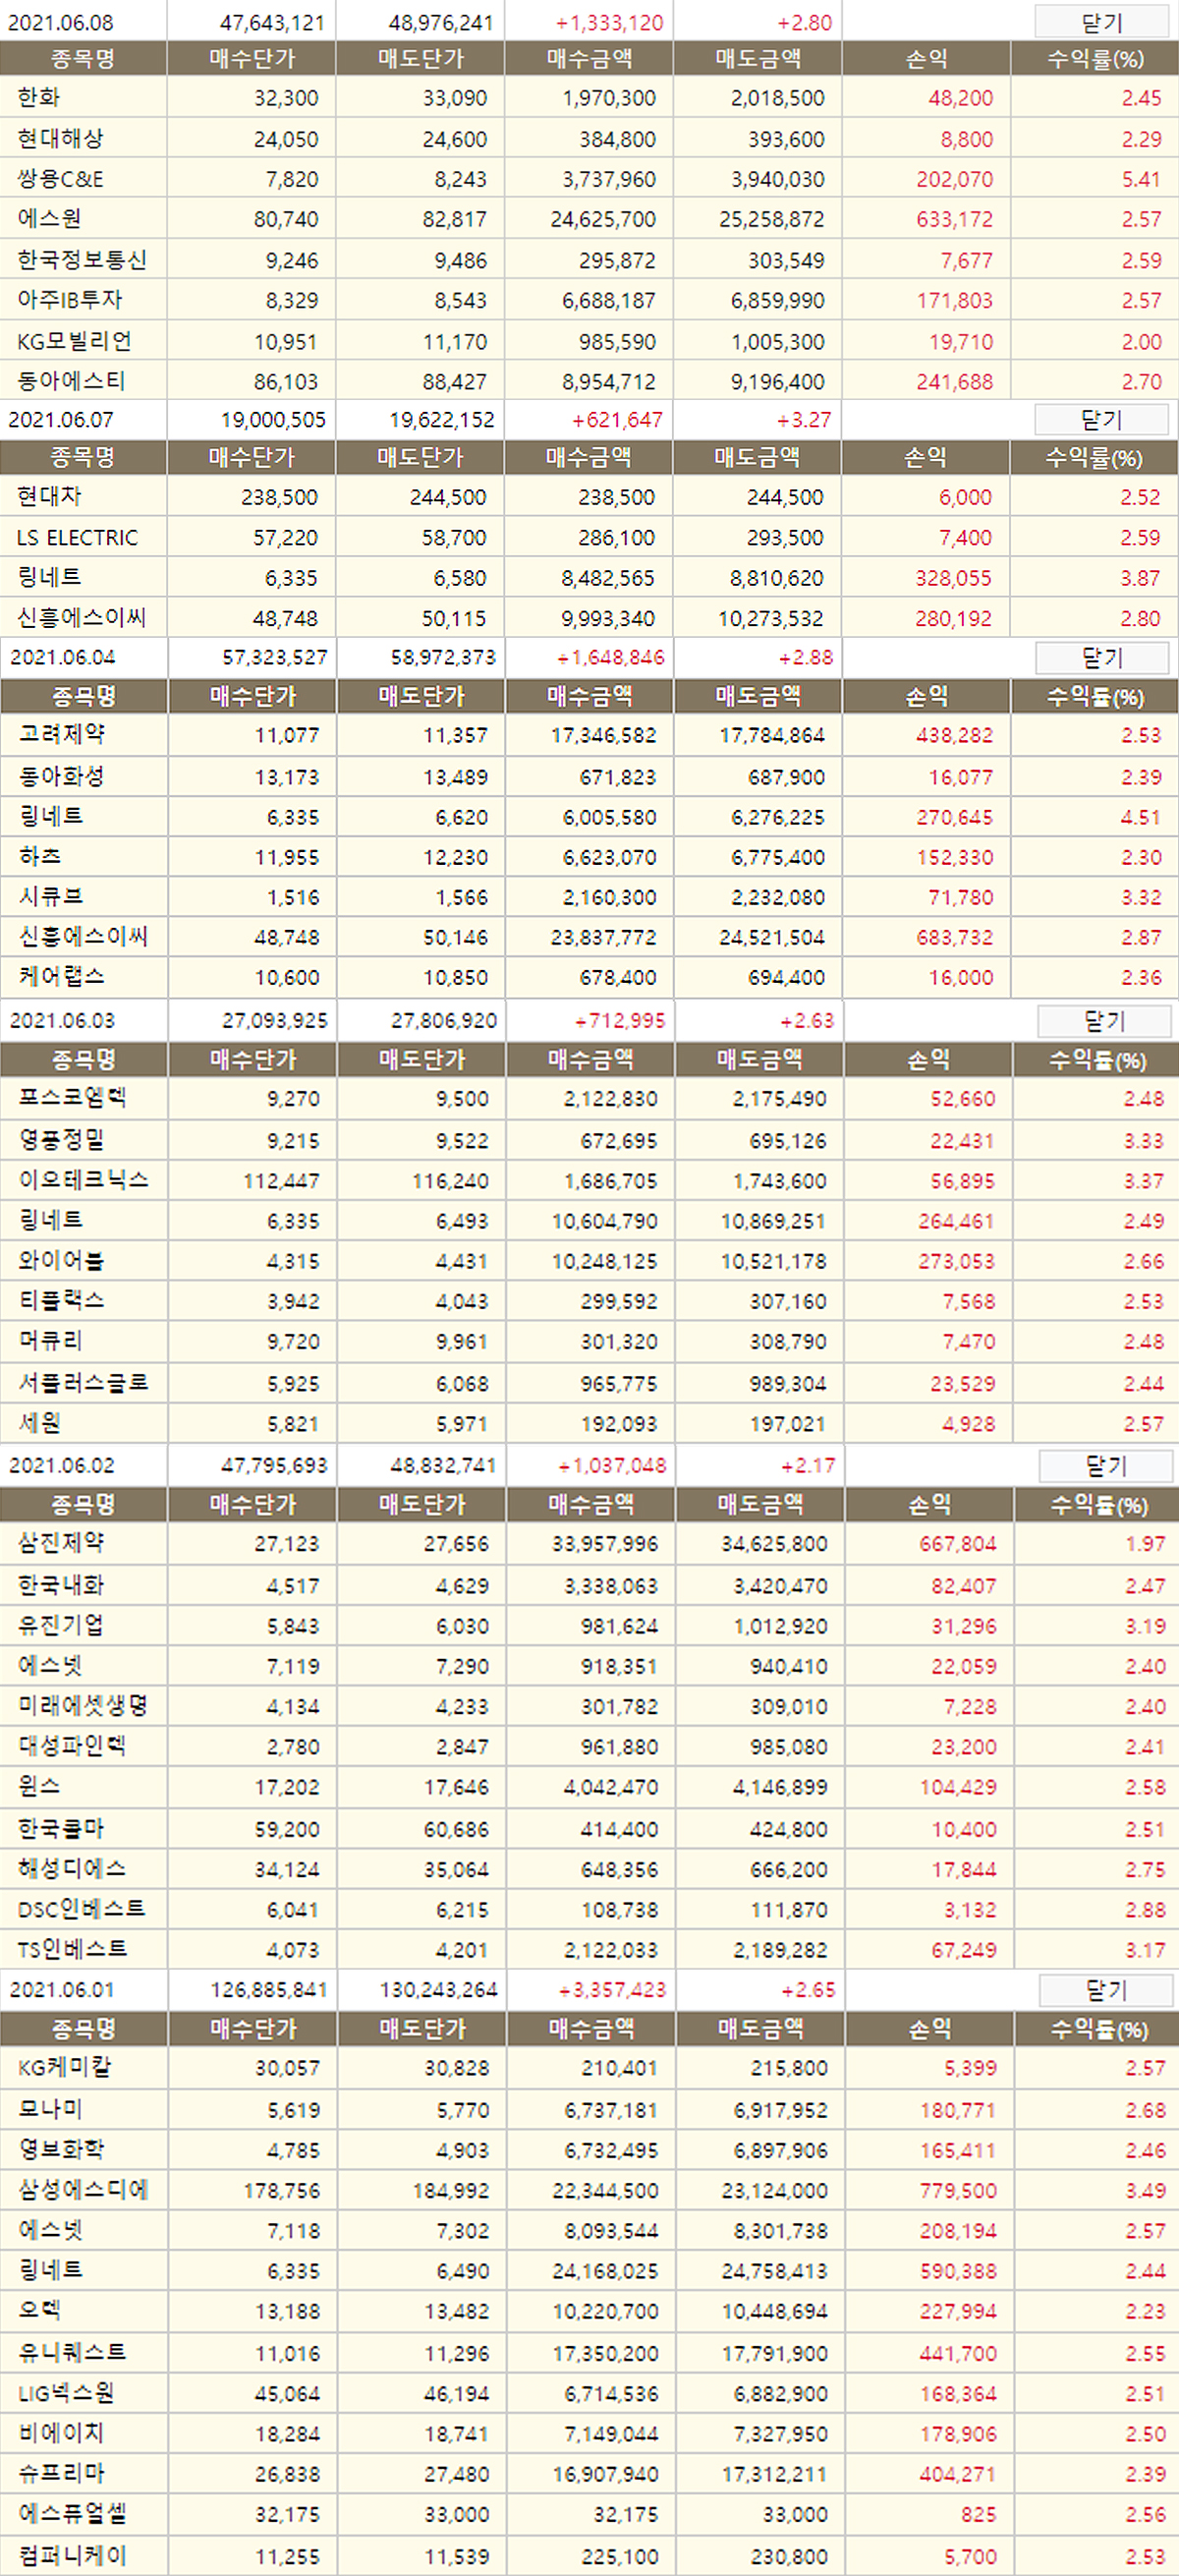Click stock name 에스원
This screenshot has height=2576, width=1179.
click(49, 219)
